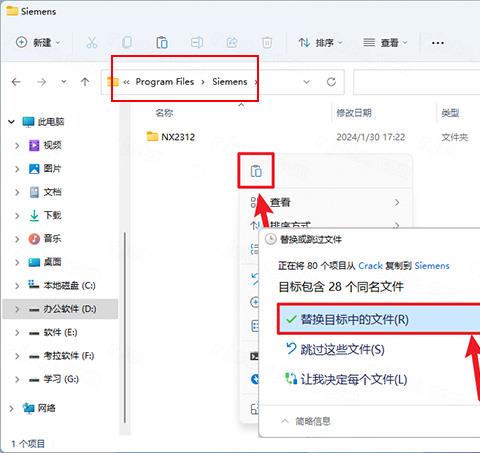Image resolution: width=480 pixels, height=453 pixels.
Task: Click the Delete trash icon
Action: 267,43
